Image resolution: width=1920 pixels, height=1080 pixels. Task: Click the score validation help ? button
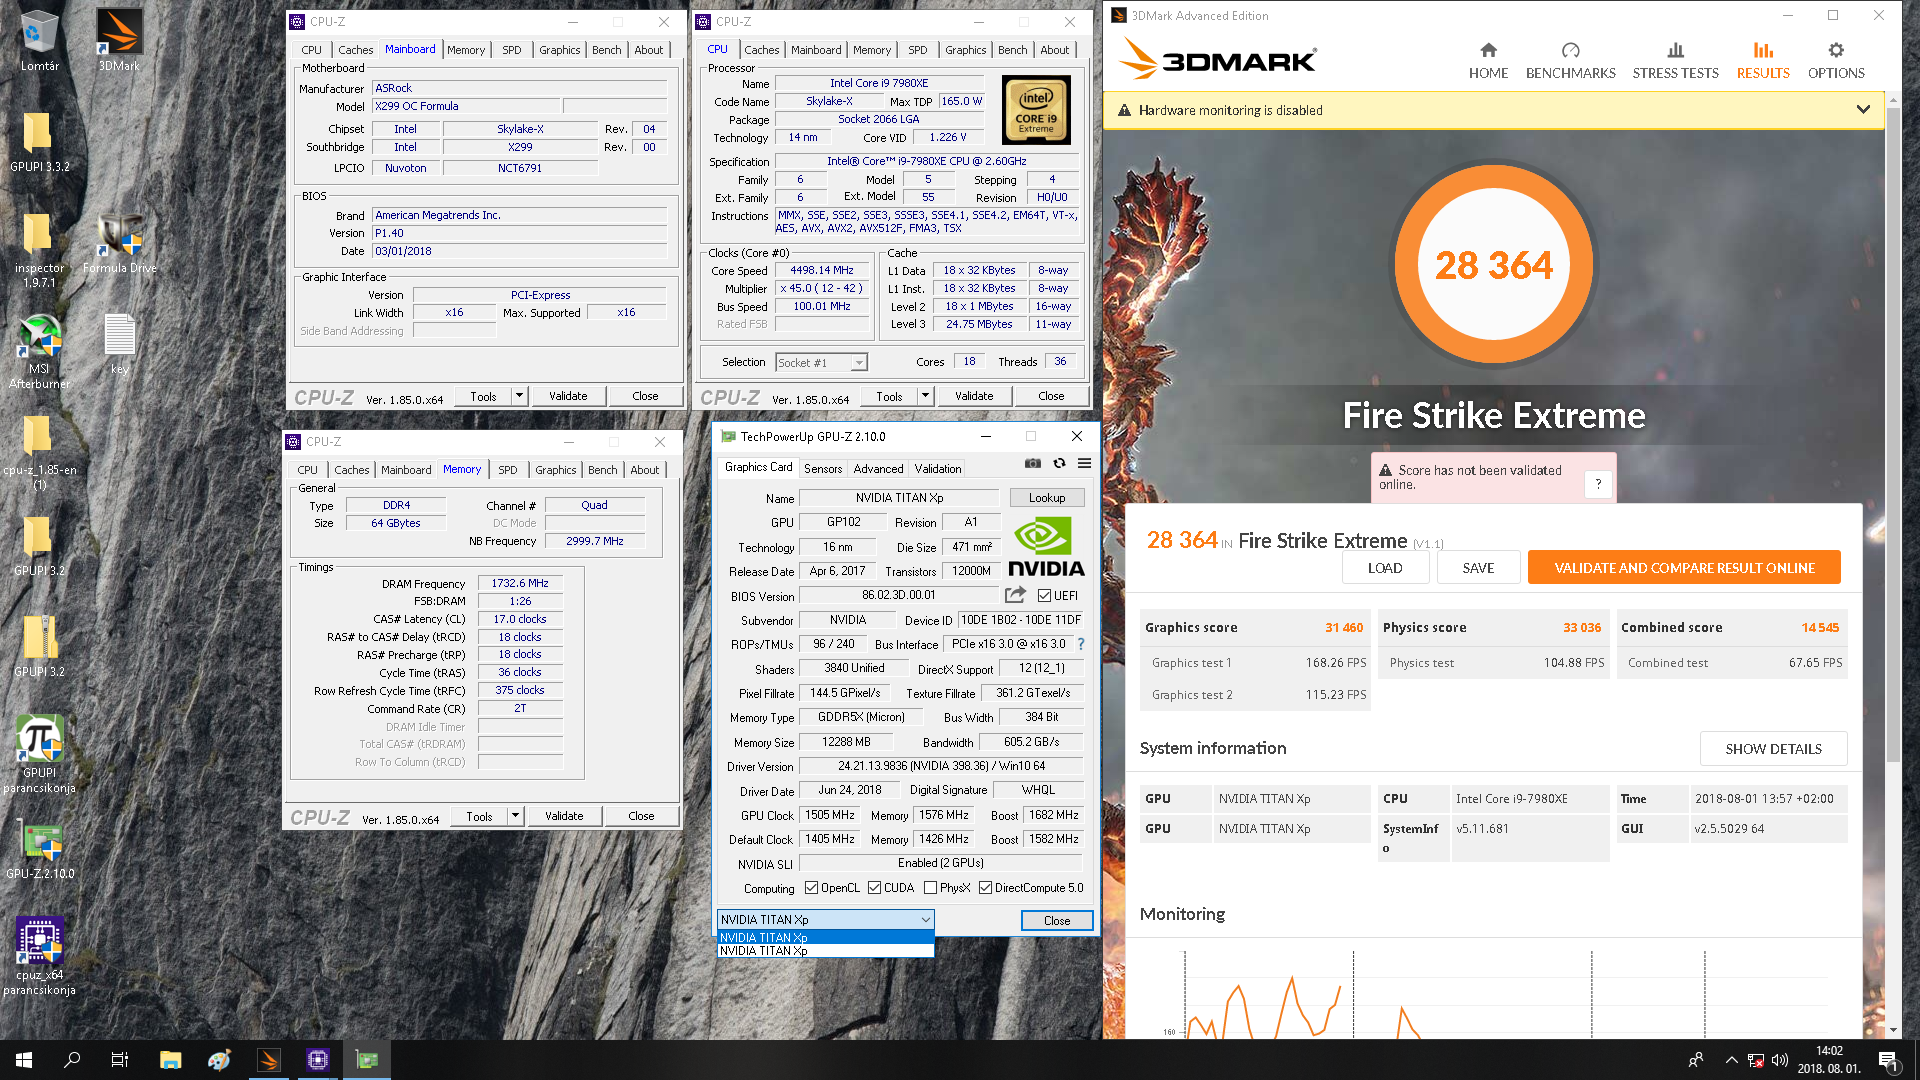[1598, 484]
